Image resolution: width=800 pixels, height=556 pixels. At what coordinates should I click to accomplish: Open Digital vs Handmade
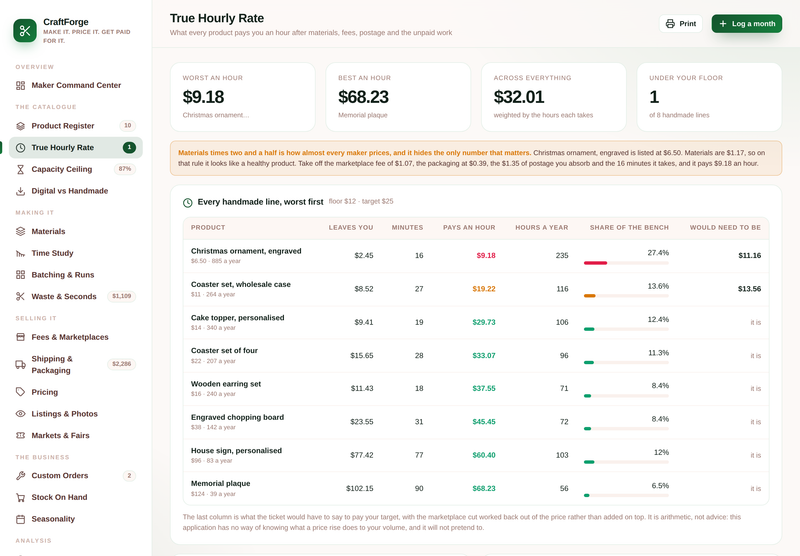[x=76, y=191]
